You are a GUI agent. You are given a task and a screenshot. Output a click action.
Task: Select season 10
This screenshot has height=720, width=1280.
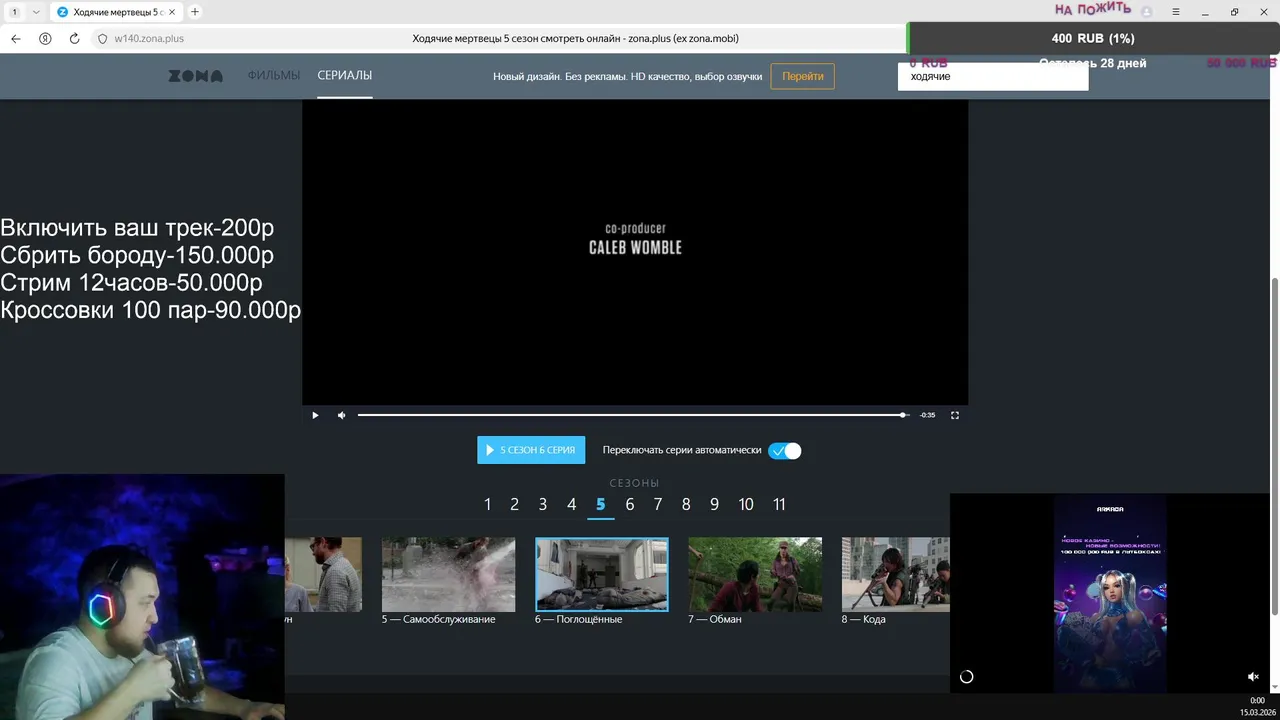(x=746, y=505)
